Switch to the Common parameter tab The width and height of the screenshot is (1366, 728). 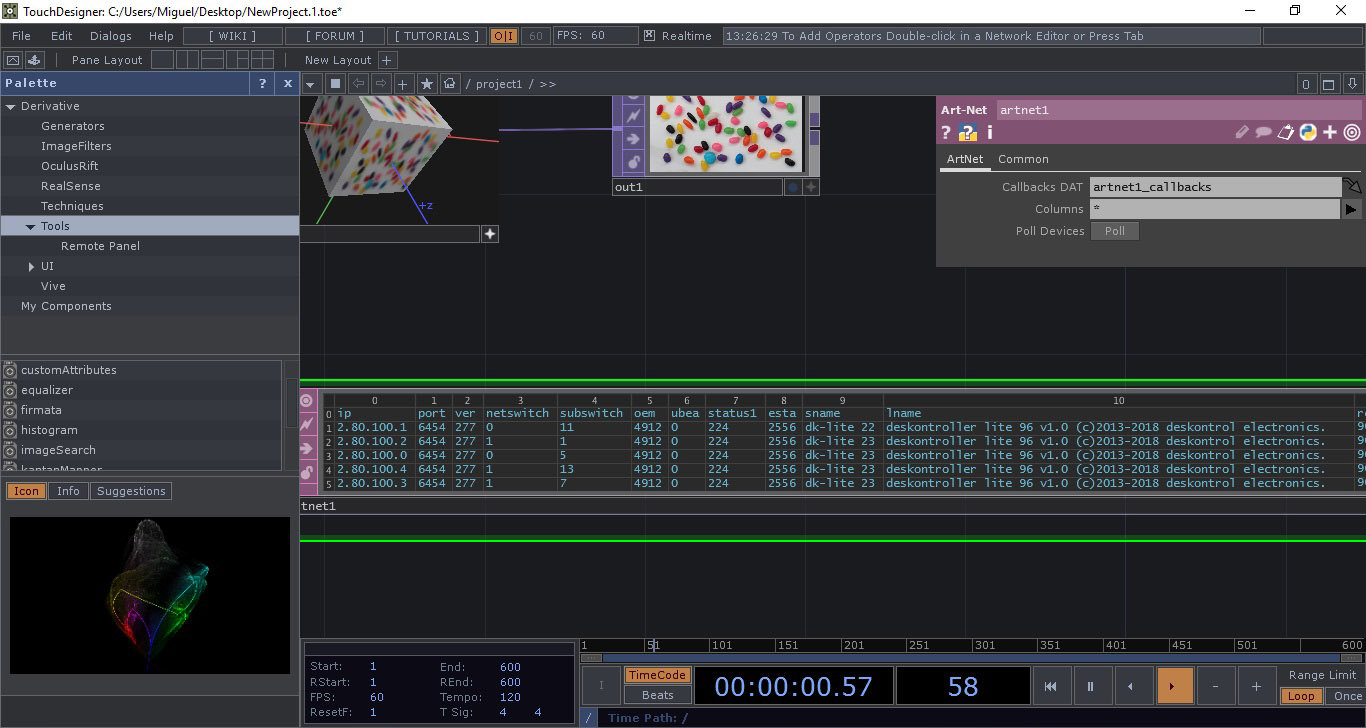[1023, 159]
